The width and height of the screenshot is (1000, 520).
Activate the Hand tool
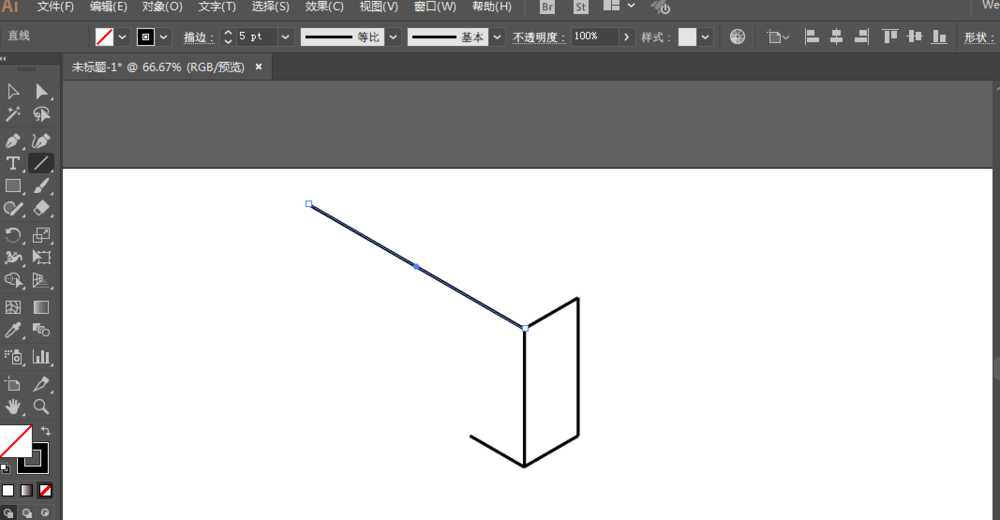tap(13, 406)
